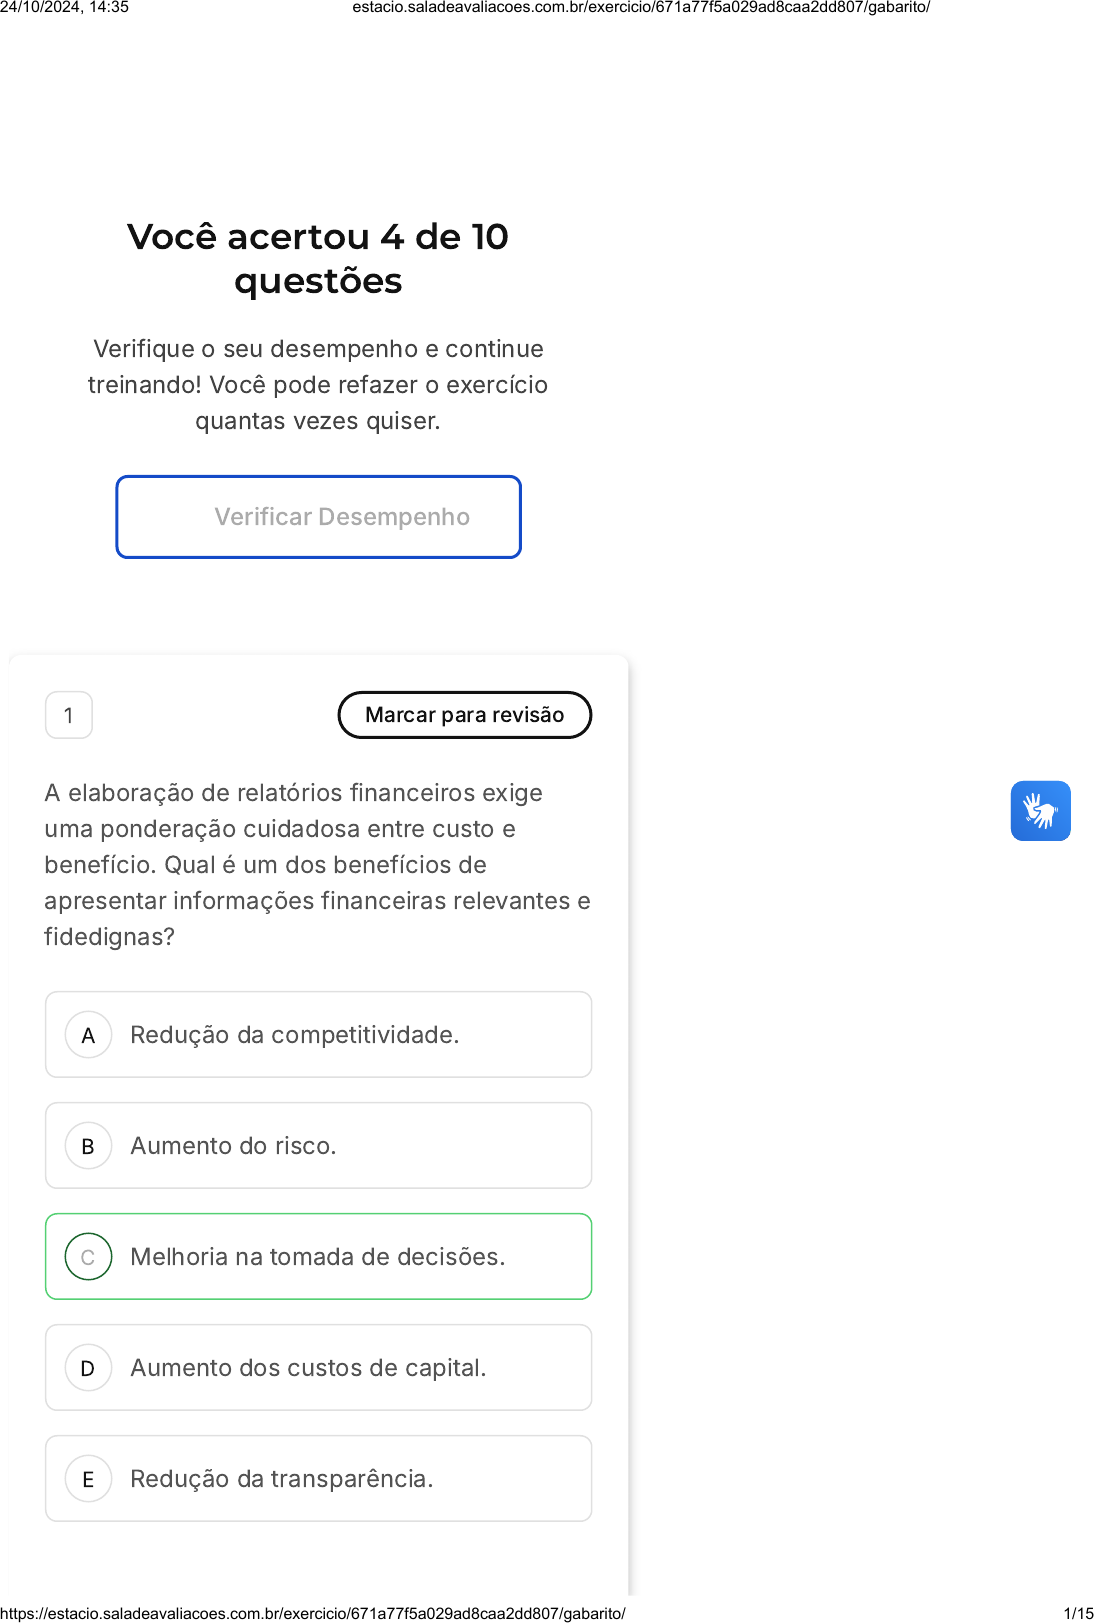Click the answer text "Aumento do risco."
The image size is (1094, 1623).
(233, 1146)
